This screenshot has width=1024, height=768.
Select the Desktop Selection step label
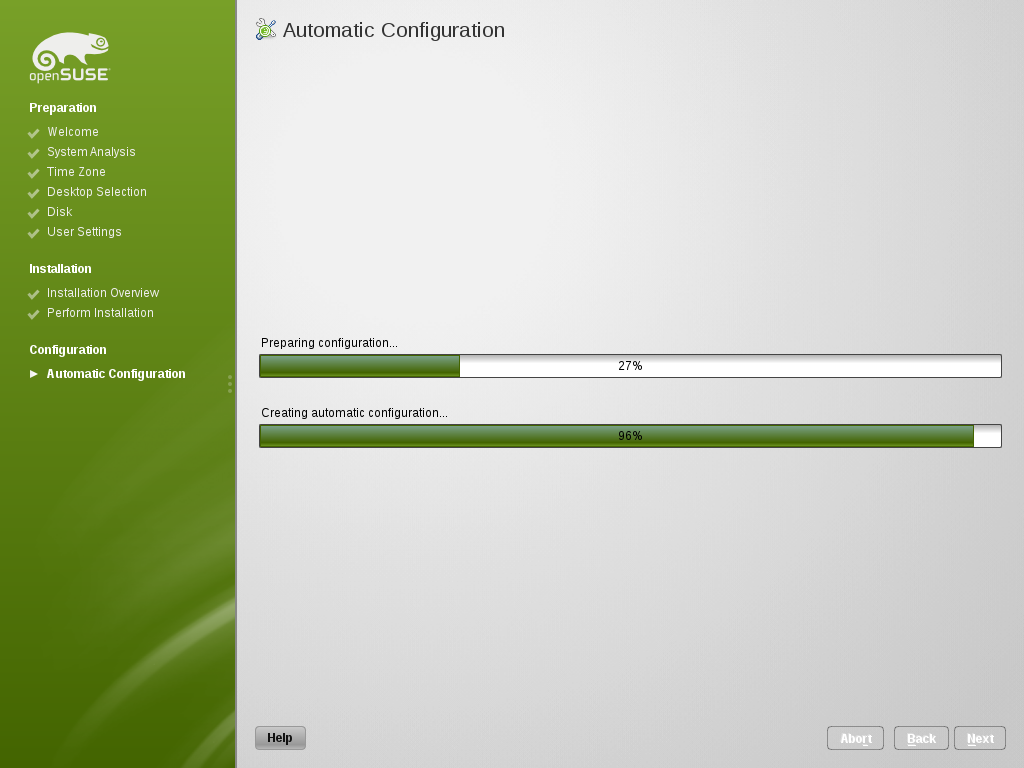pos(97,192)
